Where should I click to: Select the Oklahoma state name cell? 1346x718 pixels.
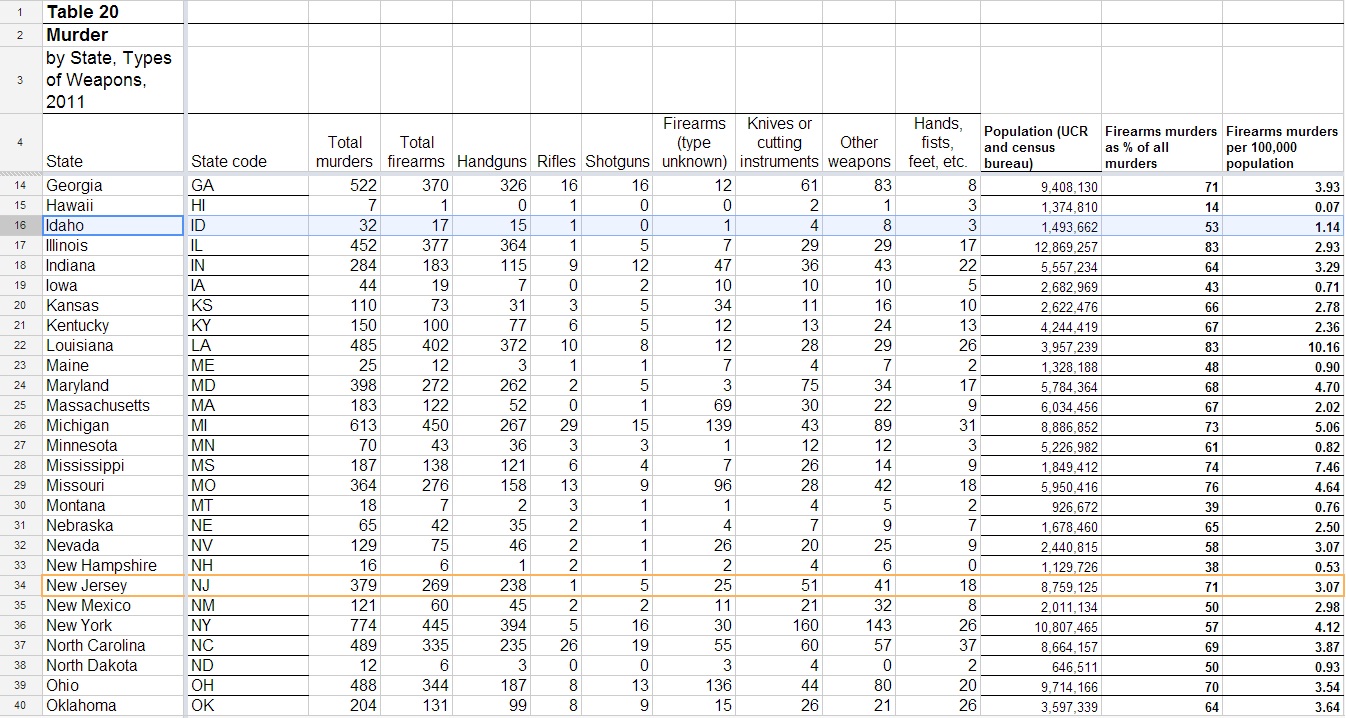point(112,705)
